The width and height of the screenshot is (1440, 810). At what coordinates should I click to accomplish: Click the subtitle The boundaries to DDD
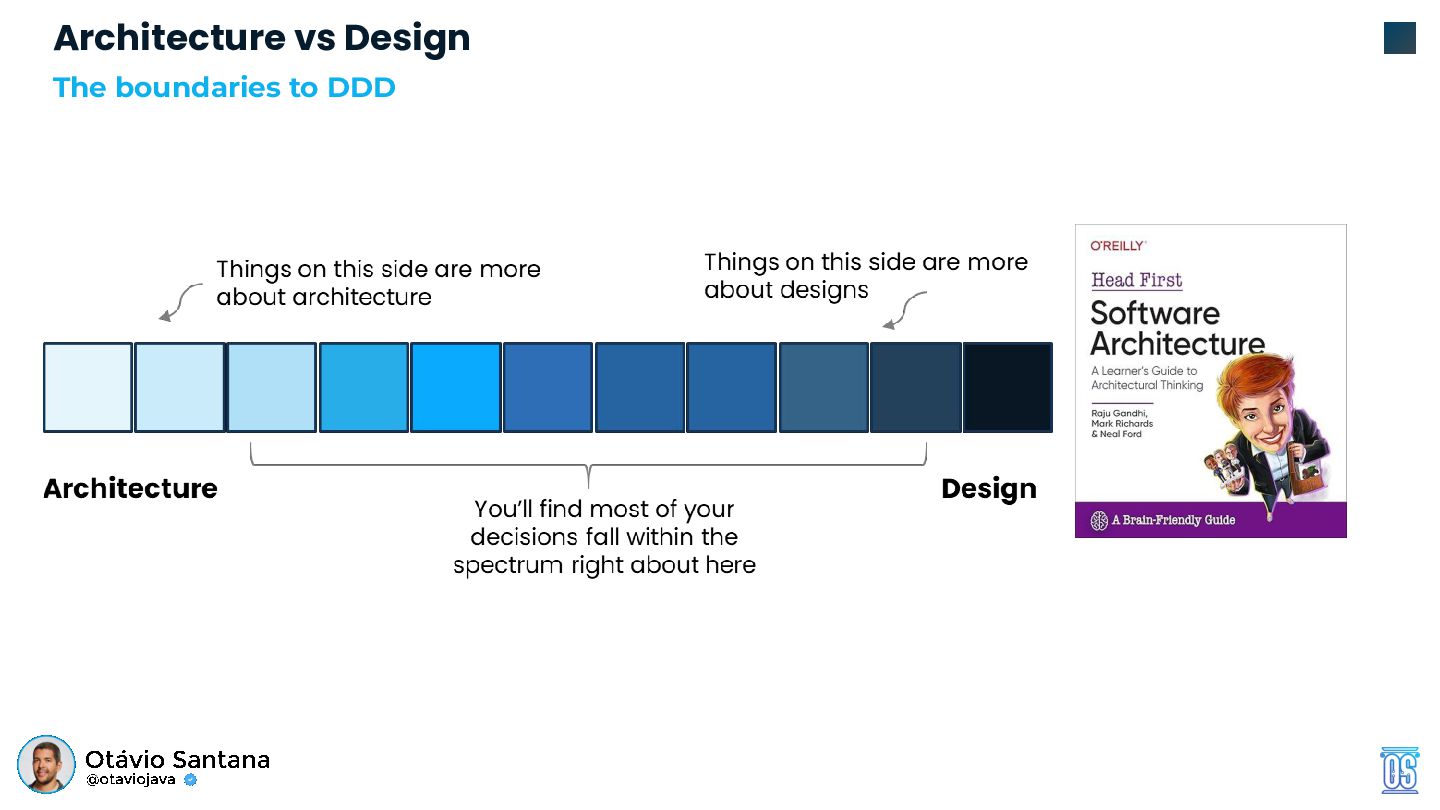(224, 87)
